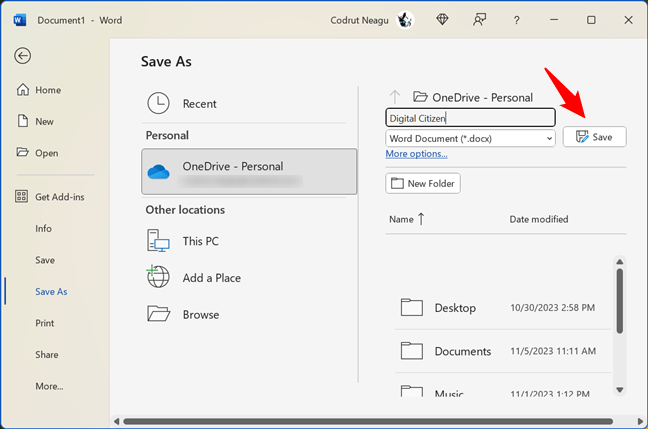Click the file name text field
This screenshot has height=429, width=648.
tap(470, 118)
